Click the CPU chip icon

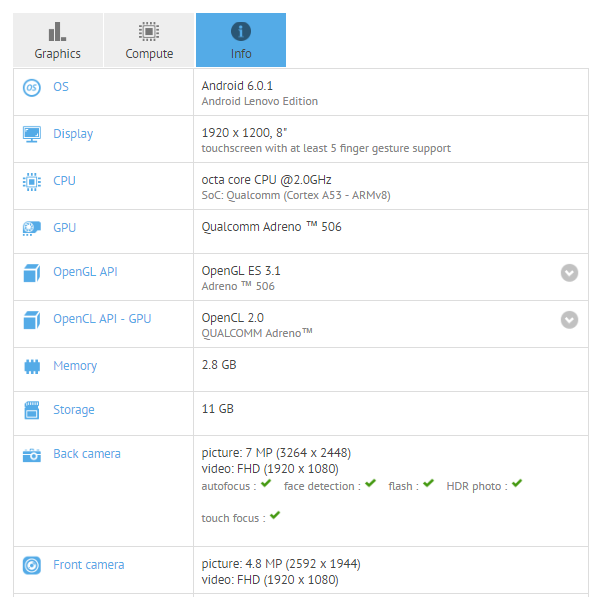(x=32, y=181)
